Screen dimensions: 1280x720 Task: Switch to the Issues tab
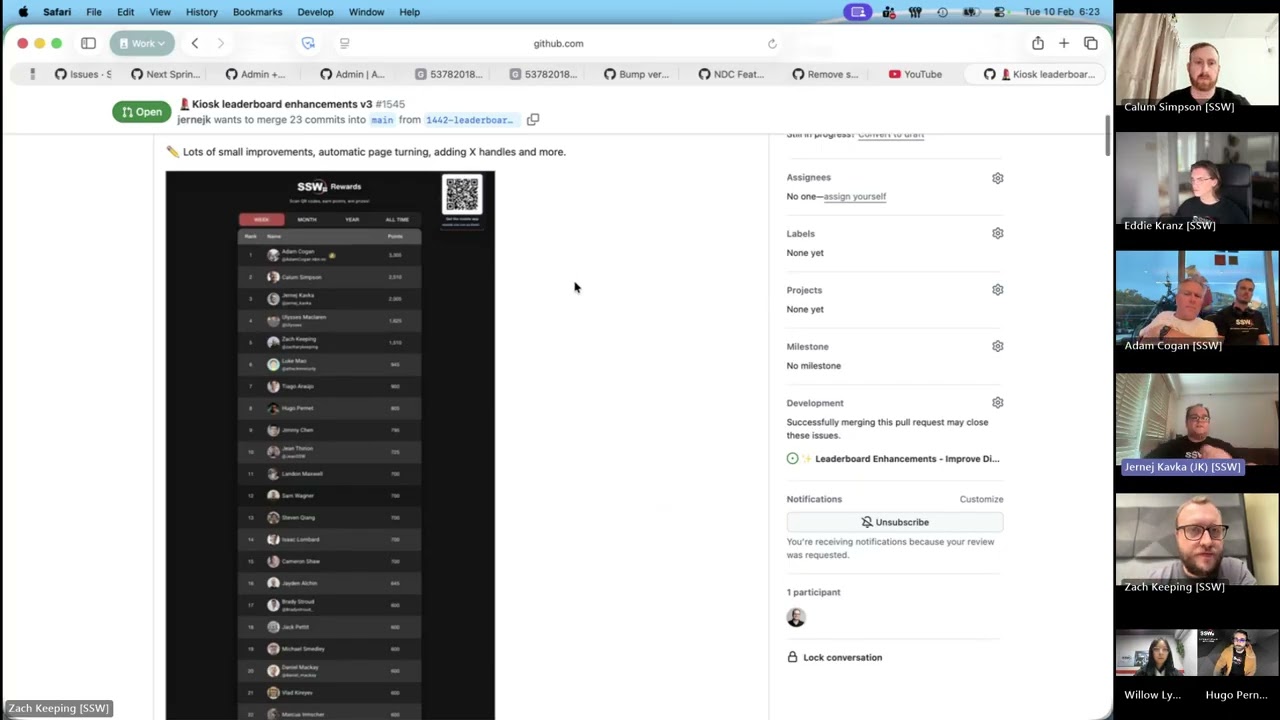tap(83, 74)
